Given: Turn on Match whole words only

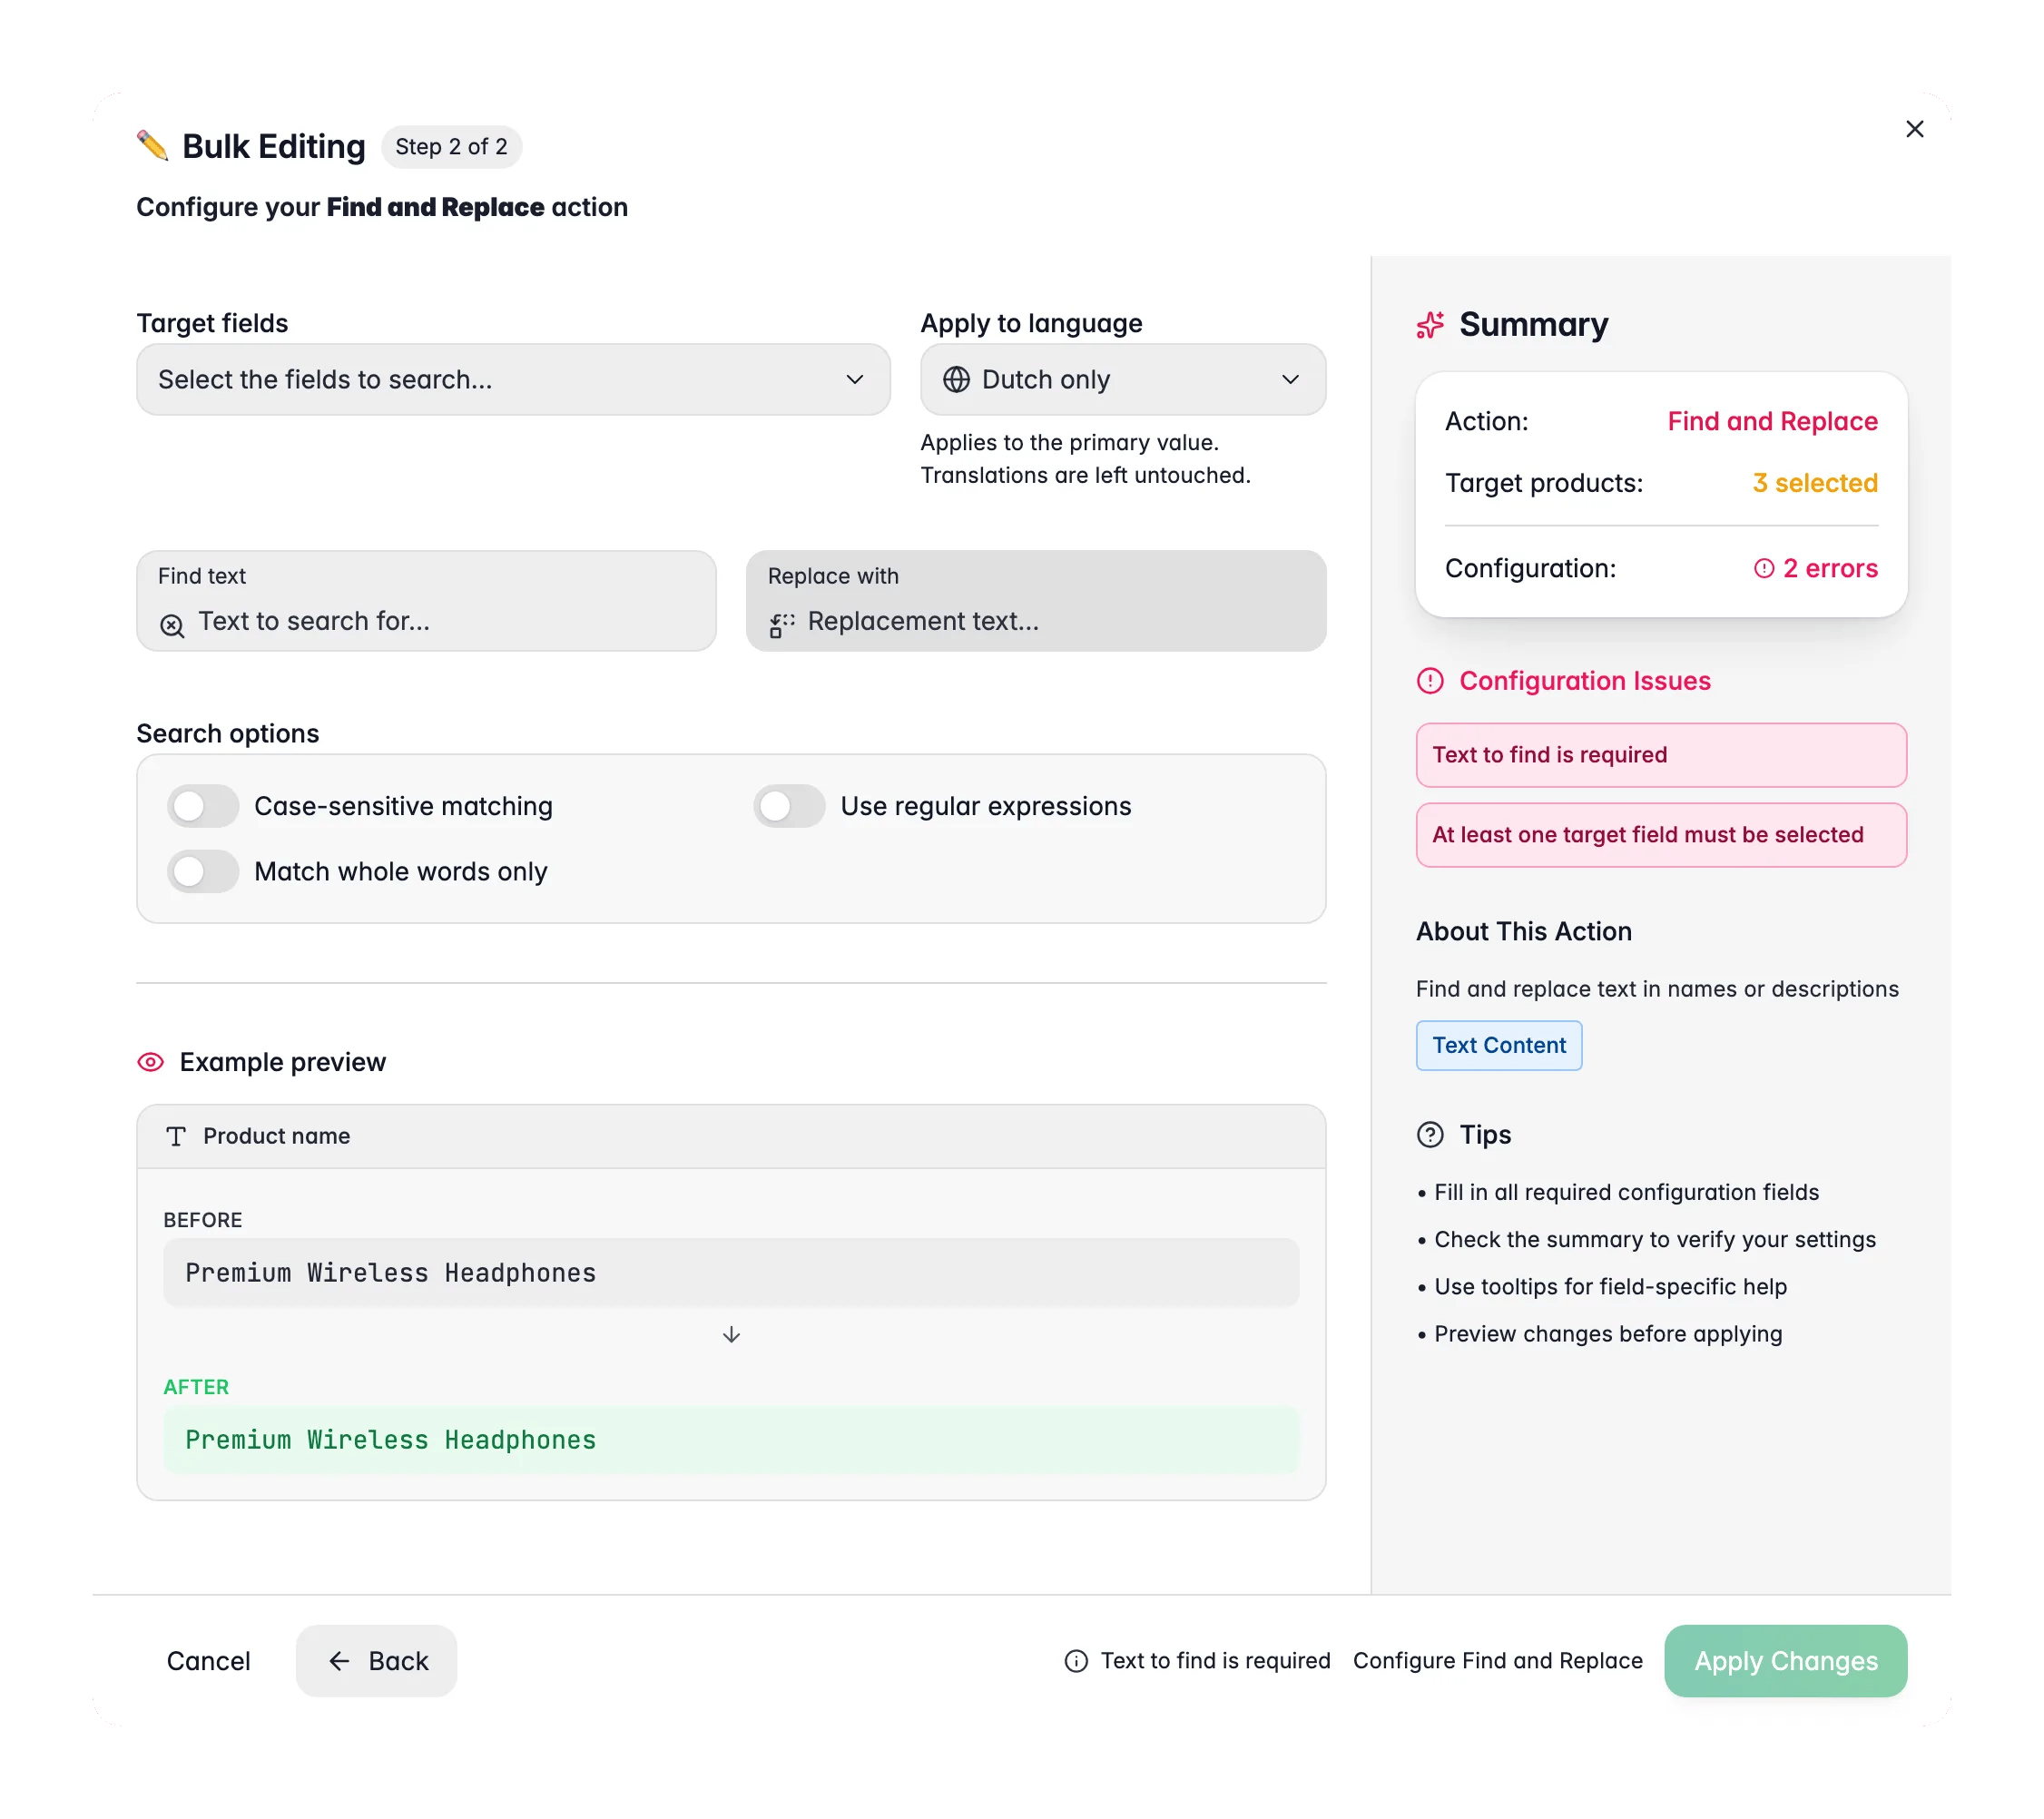Looking at the screenshot, I should pos(203,872).
